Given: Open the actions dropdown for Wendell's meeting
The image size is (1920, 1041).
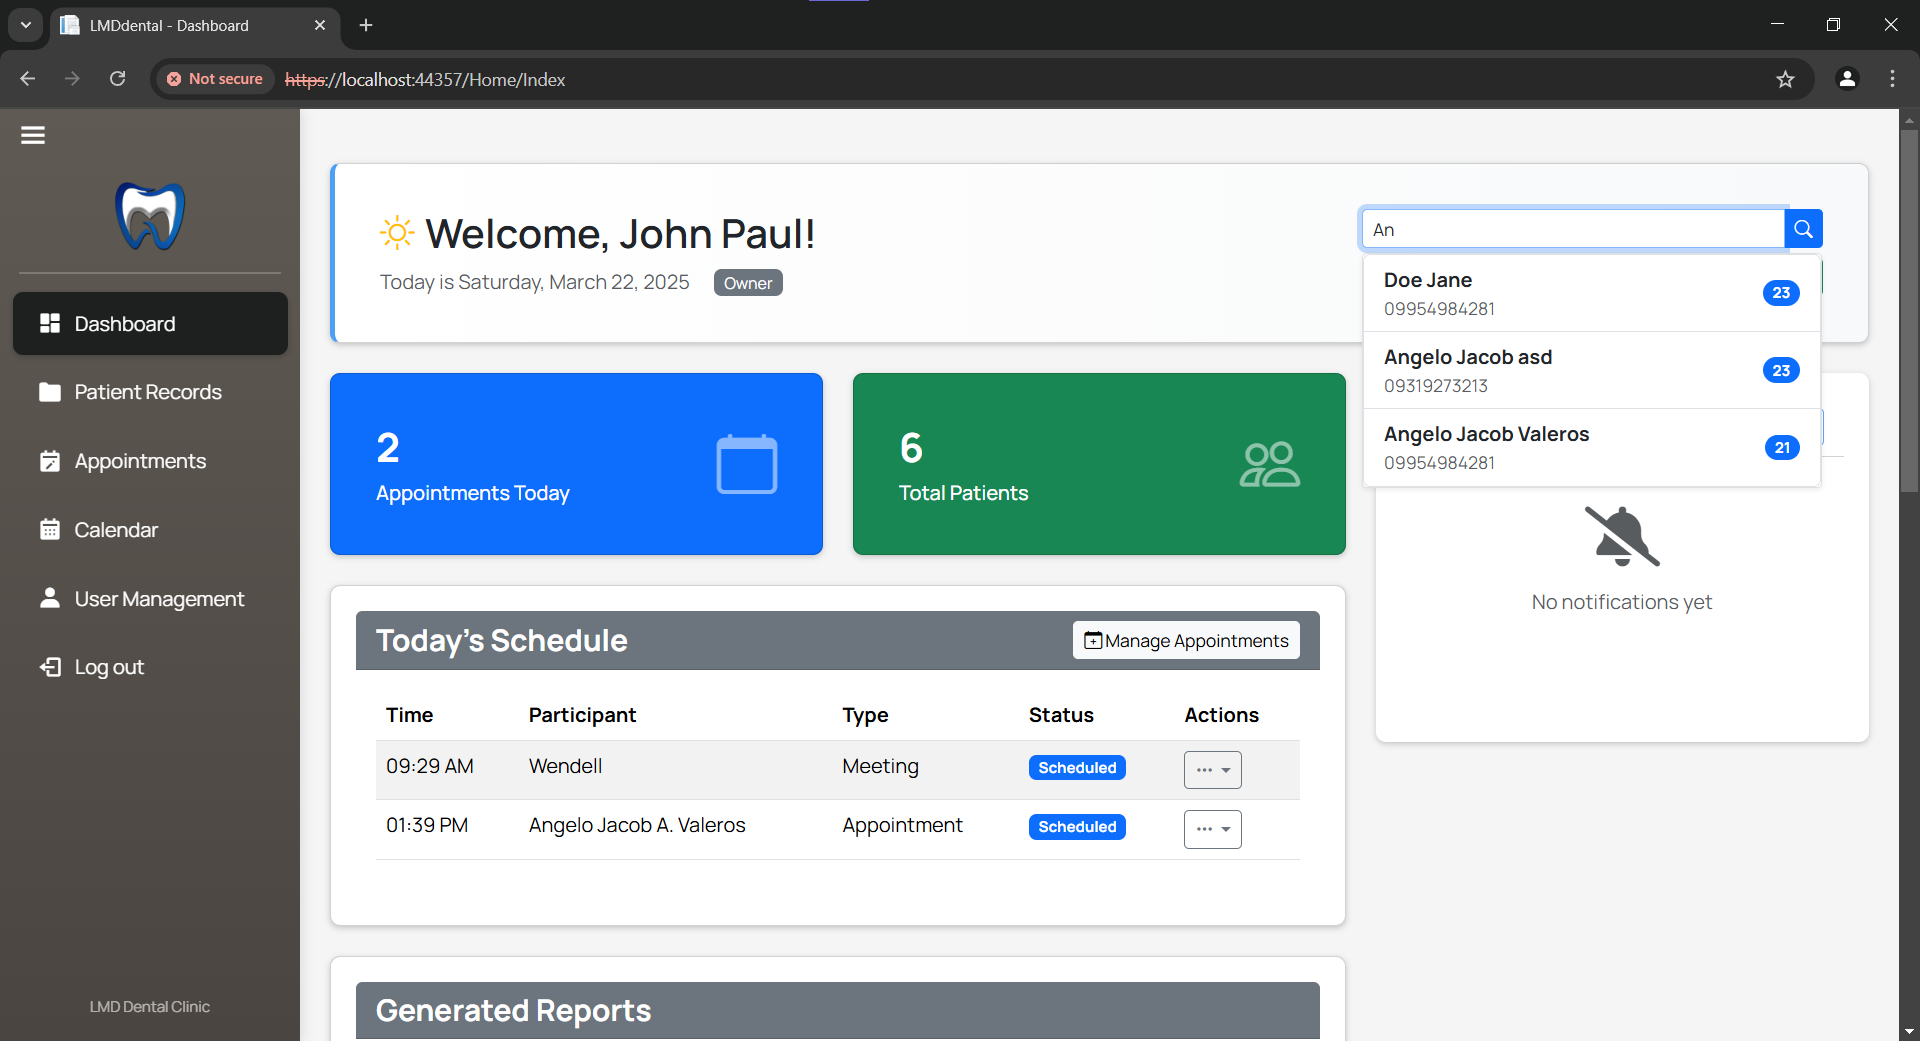Looking at the screenshot, I should pyautogui.click(x=1211, y=769).
